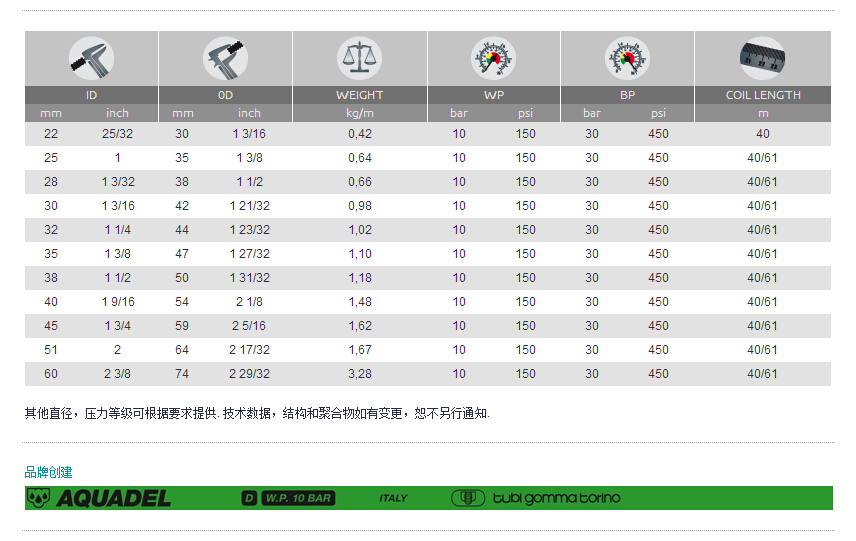Click the outer diameter caliper icon
This screenshot has height=541, width=856.
point(225,58)
